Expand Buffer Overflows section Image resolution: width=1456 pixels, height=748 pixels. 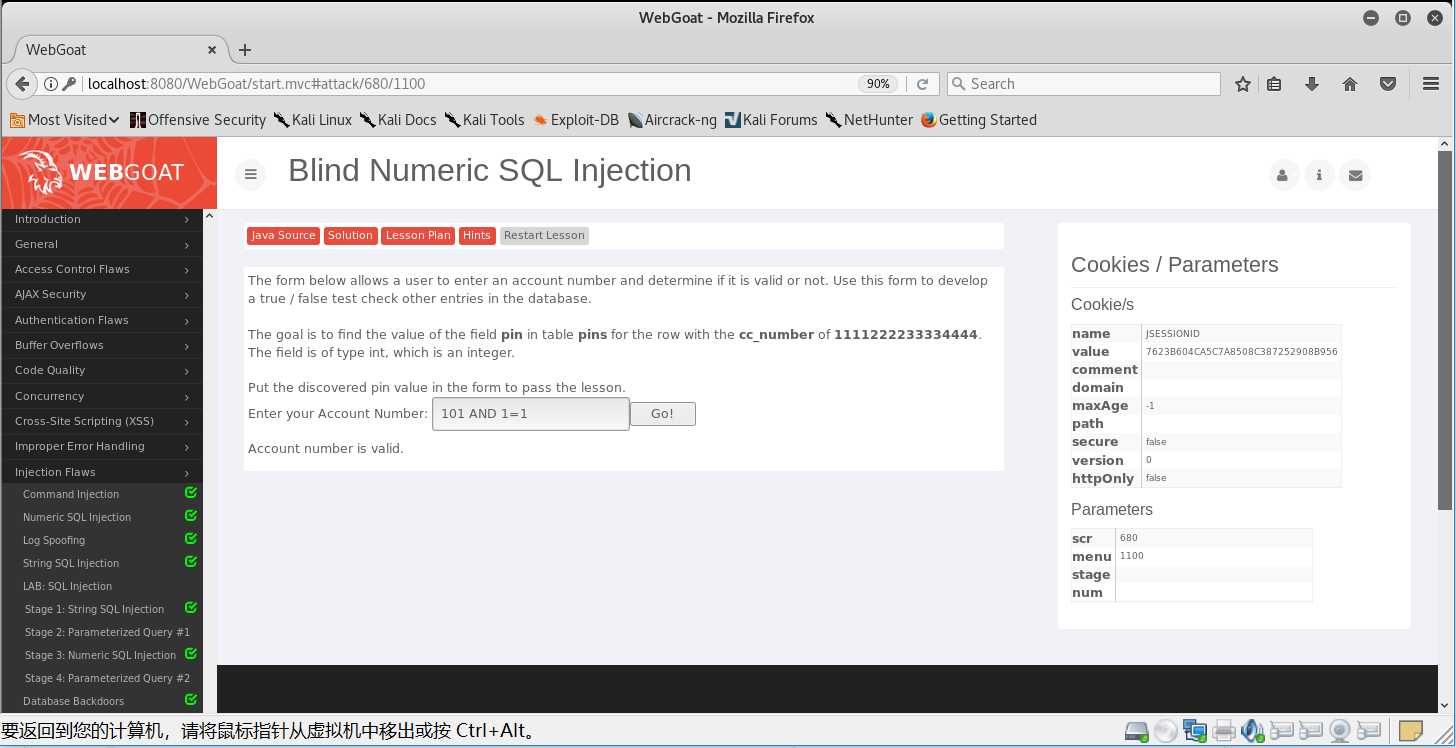pos(101,345)
